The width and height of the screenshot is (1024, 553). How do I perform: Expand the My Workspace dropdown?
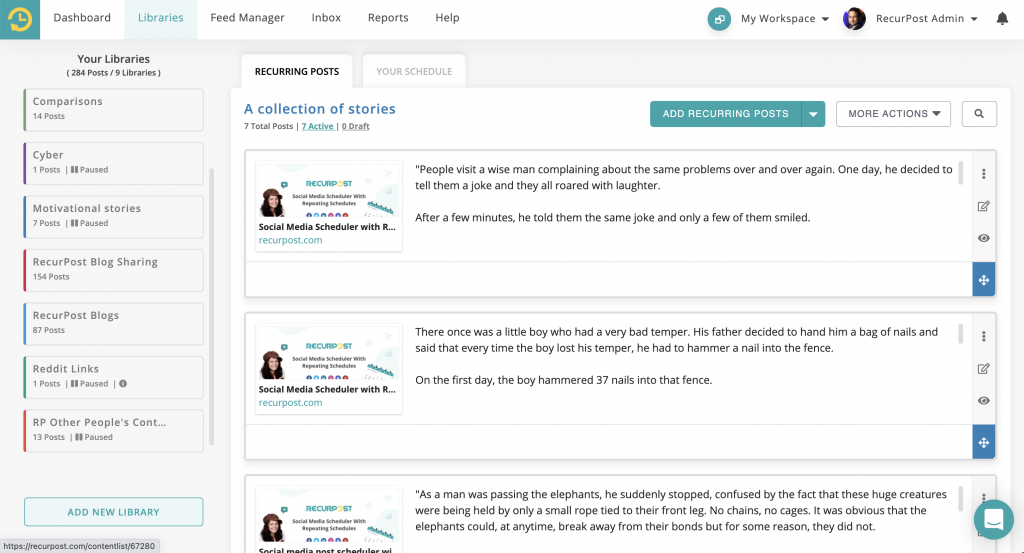click(784, 19)
